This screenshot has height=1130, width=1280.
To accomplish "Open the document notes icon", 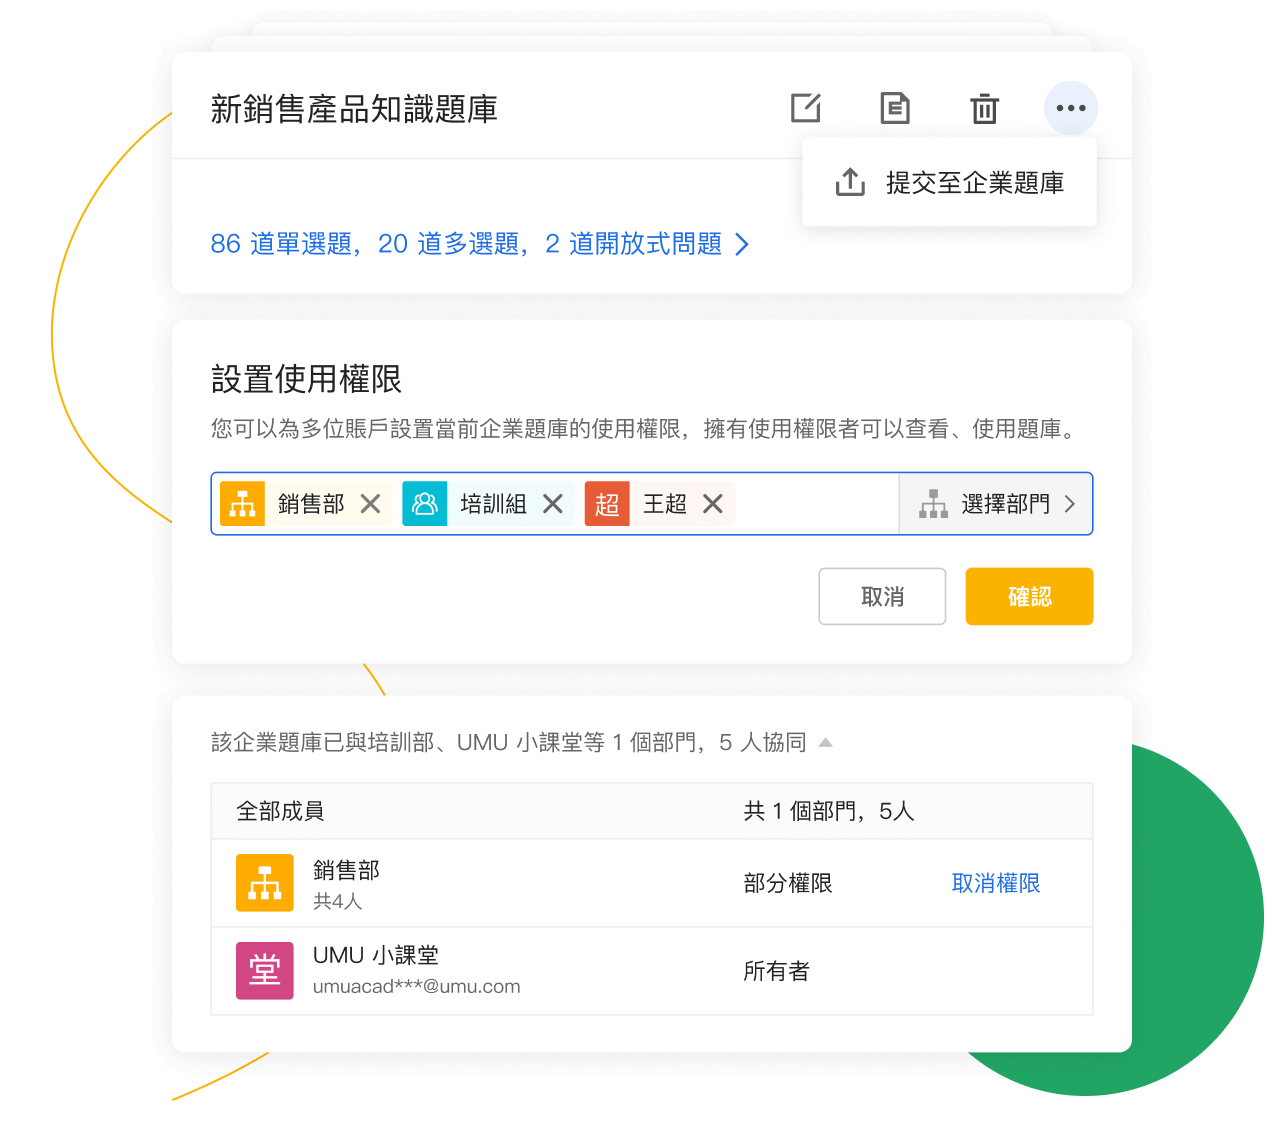I will pyautogui.click(x=895, y=108).
